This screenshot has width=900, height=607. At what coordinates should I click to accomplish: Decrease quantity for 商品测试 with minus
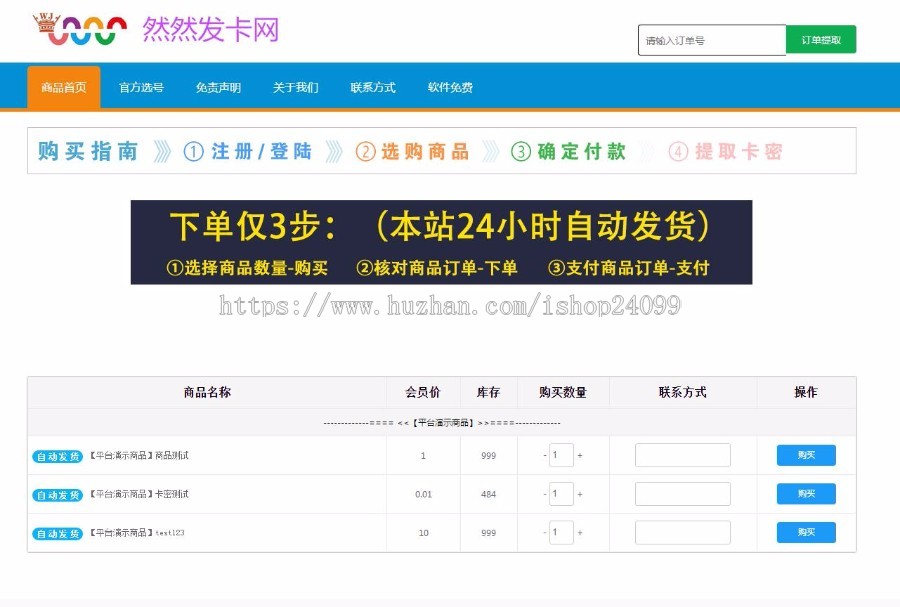coord(545,455)
